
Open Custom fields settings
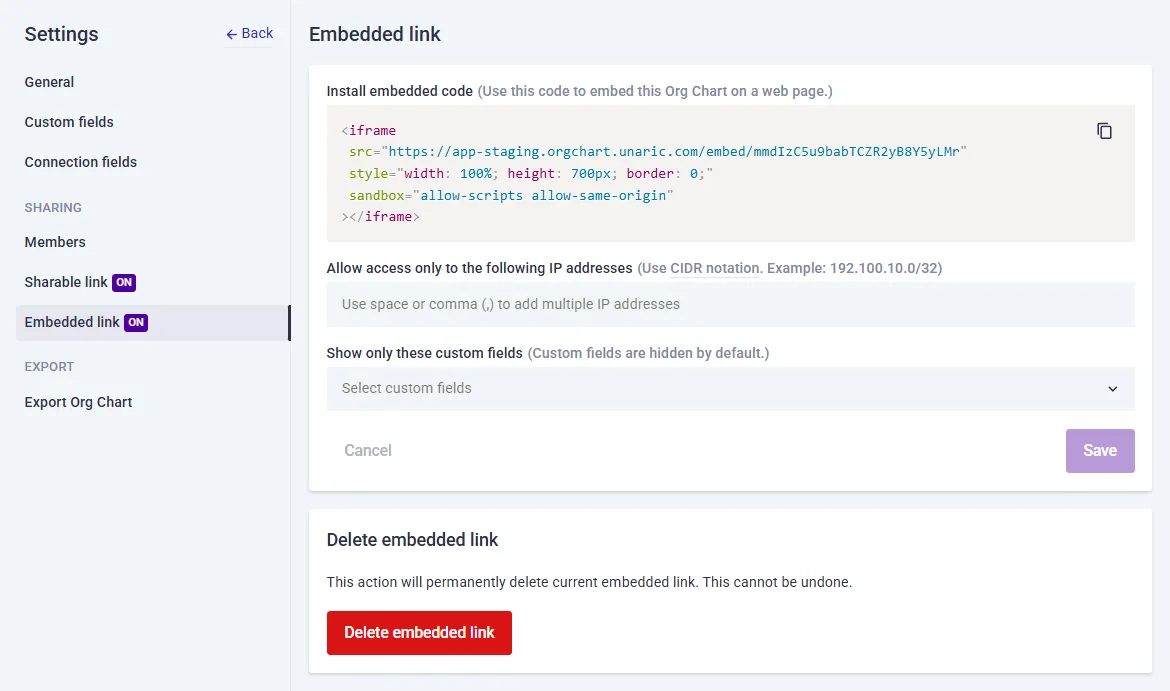pyautogui.click(x=69, y=122)
